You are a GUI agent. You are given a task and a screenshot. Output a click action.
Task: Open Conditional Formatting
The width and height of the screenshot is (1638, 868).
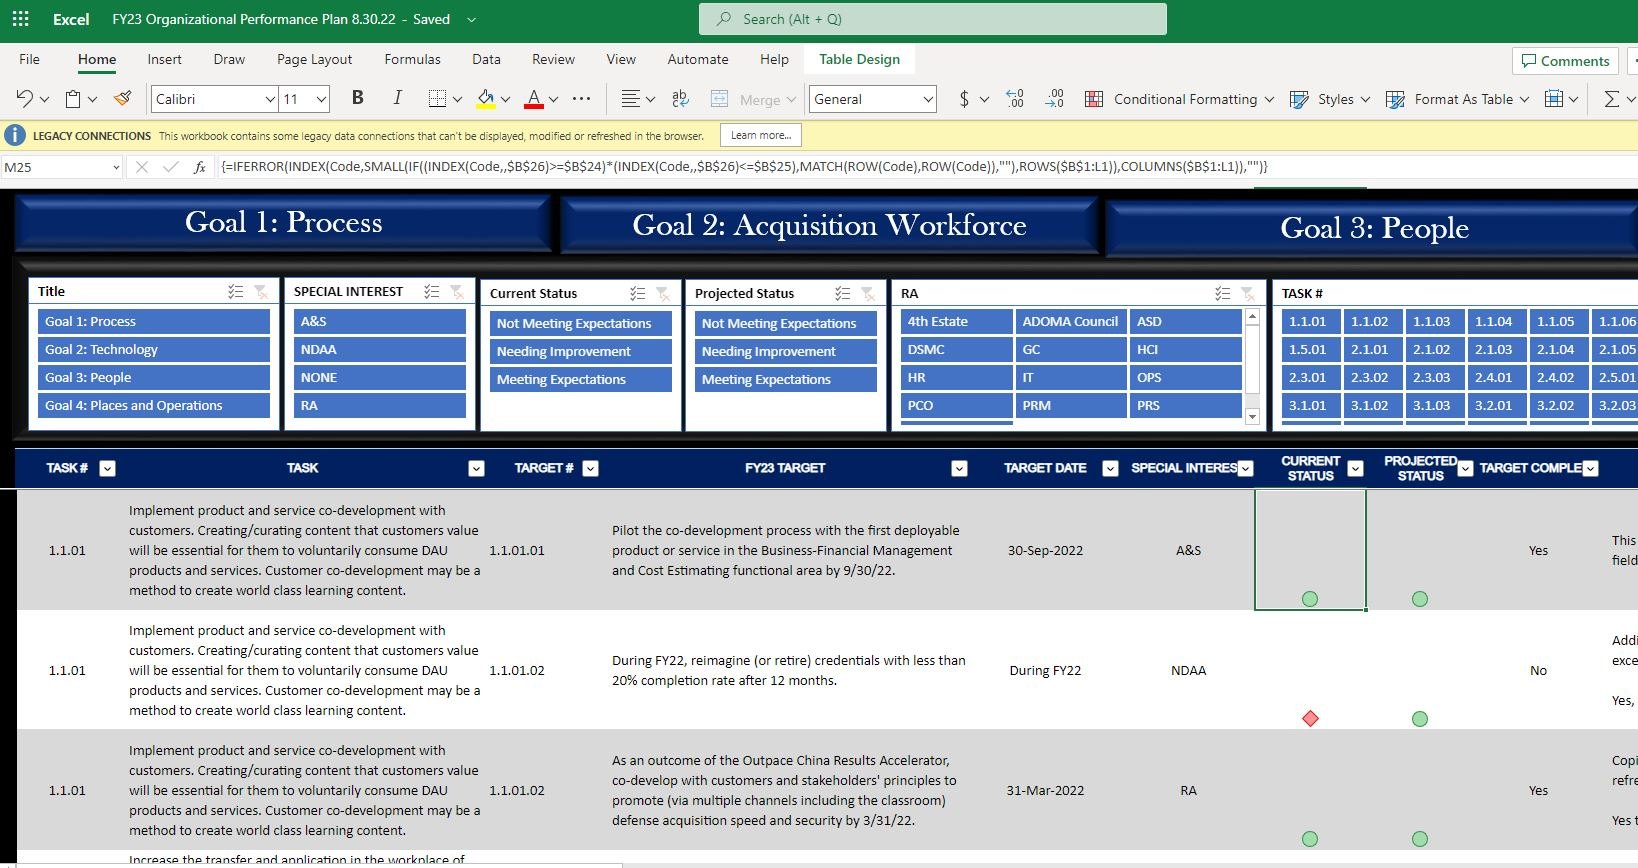tap(1179, 98)
